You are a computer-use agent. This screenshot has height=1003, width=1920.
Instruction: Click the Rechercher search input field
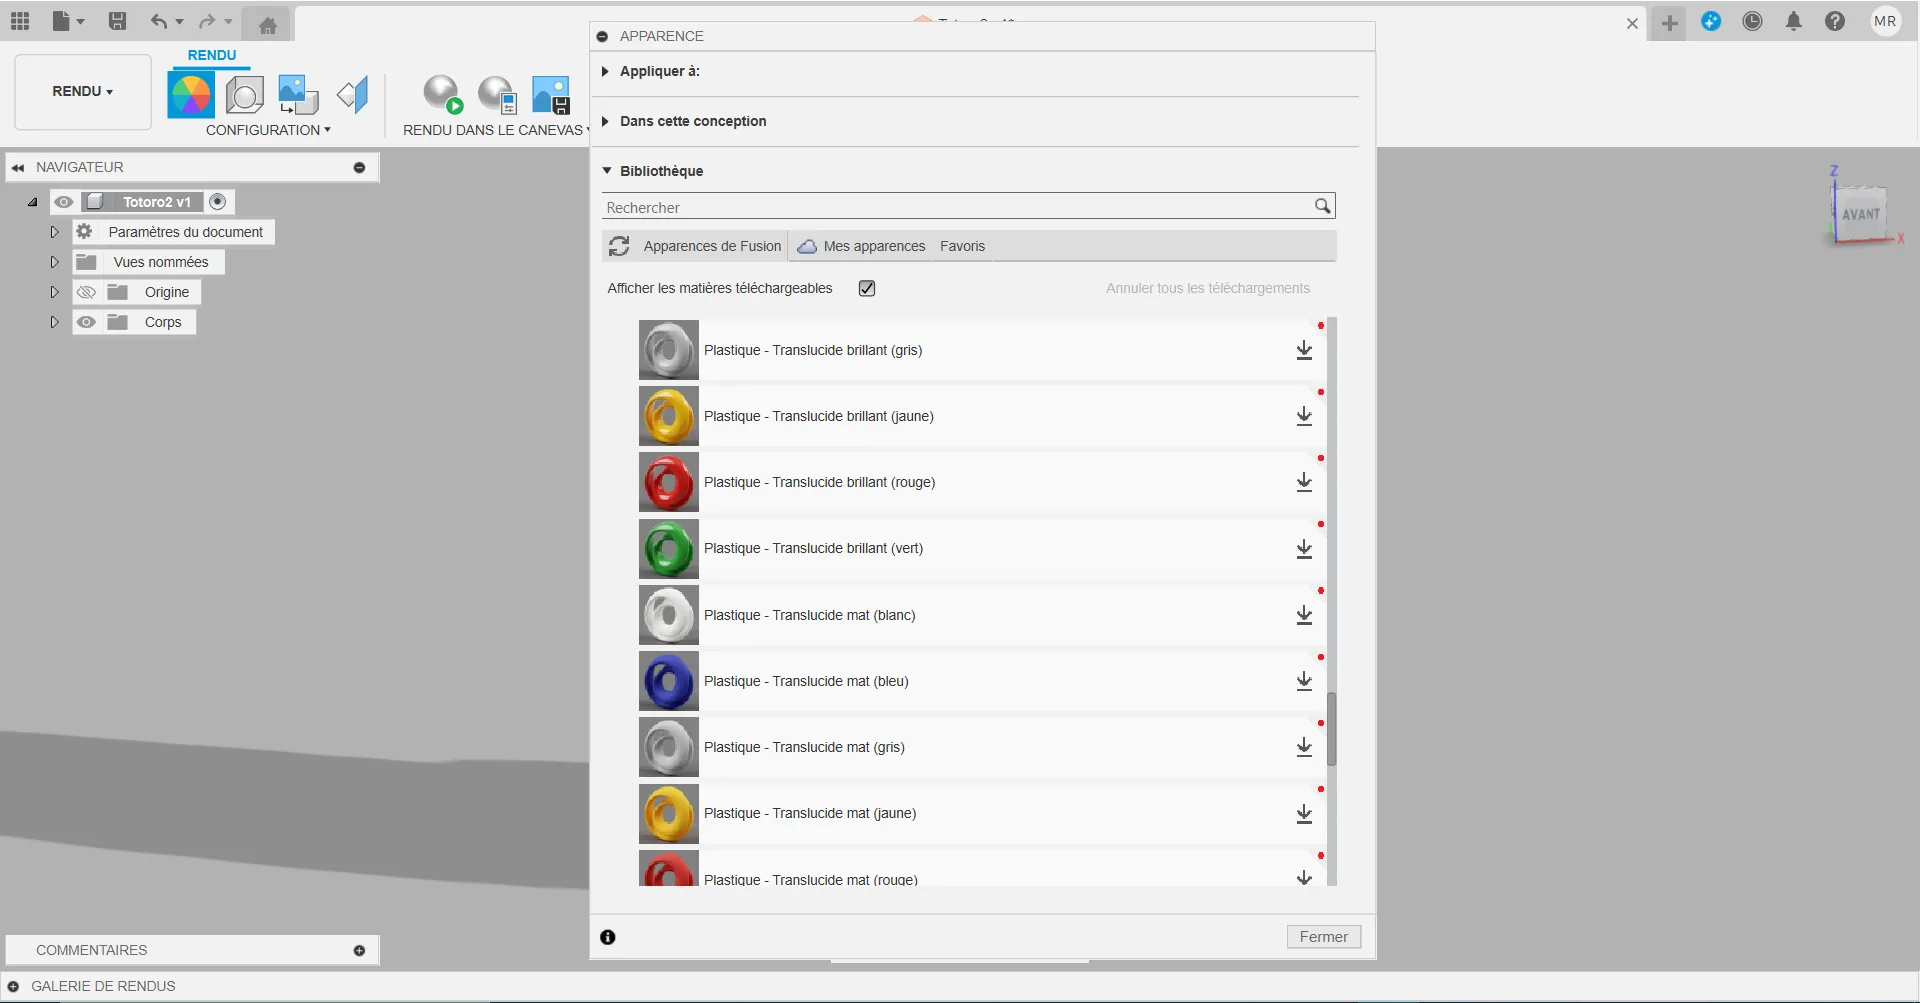point(957,207)
